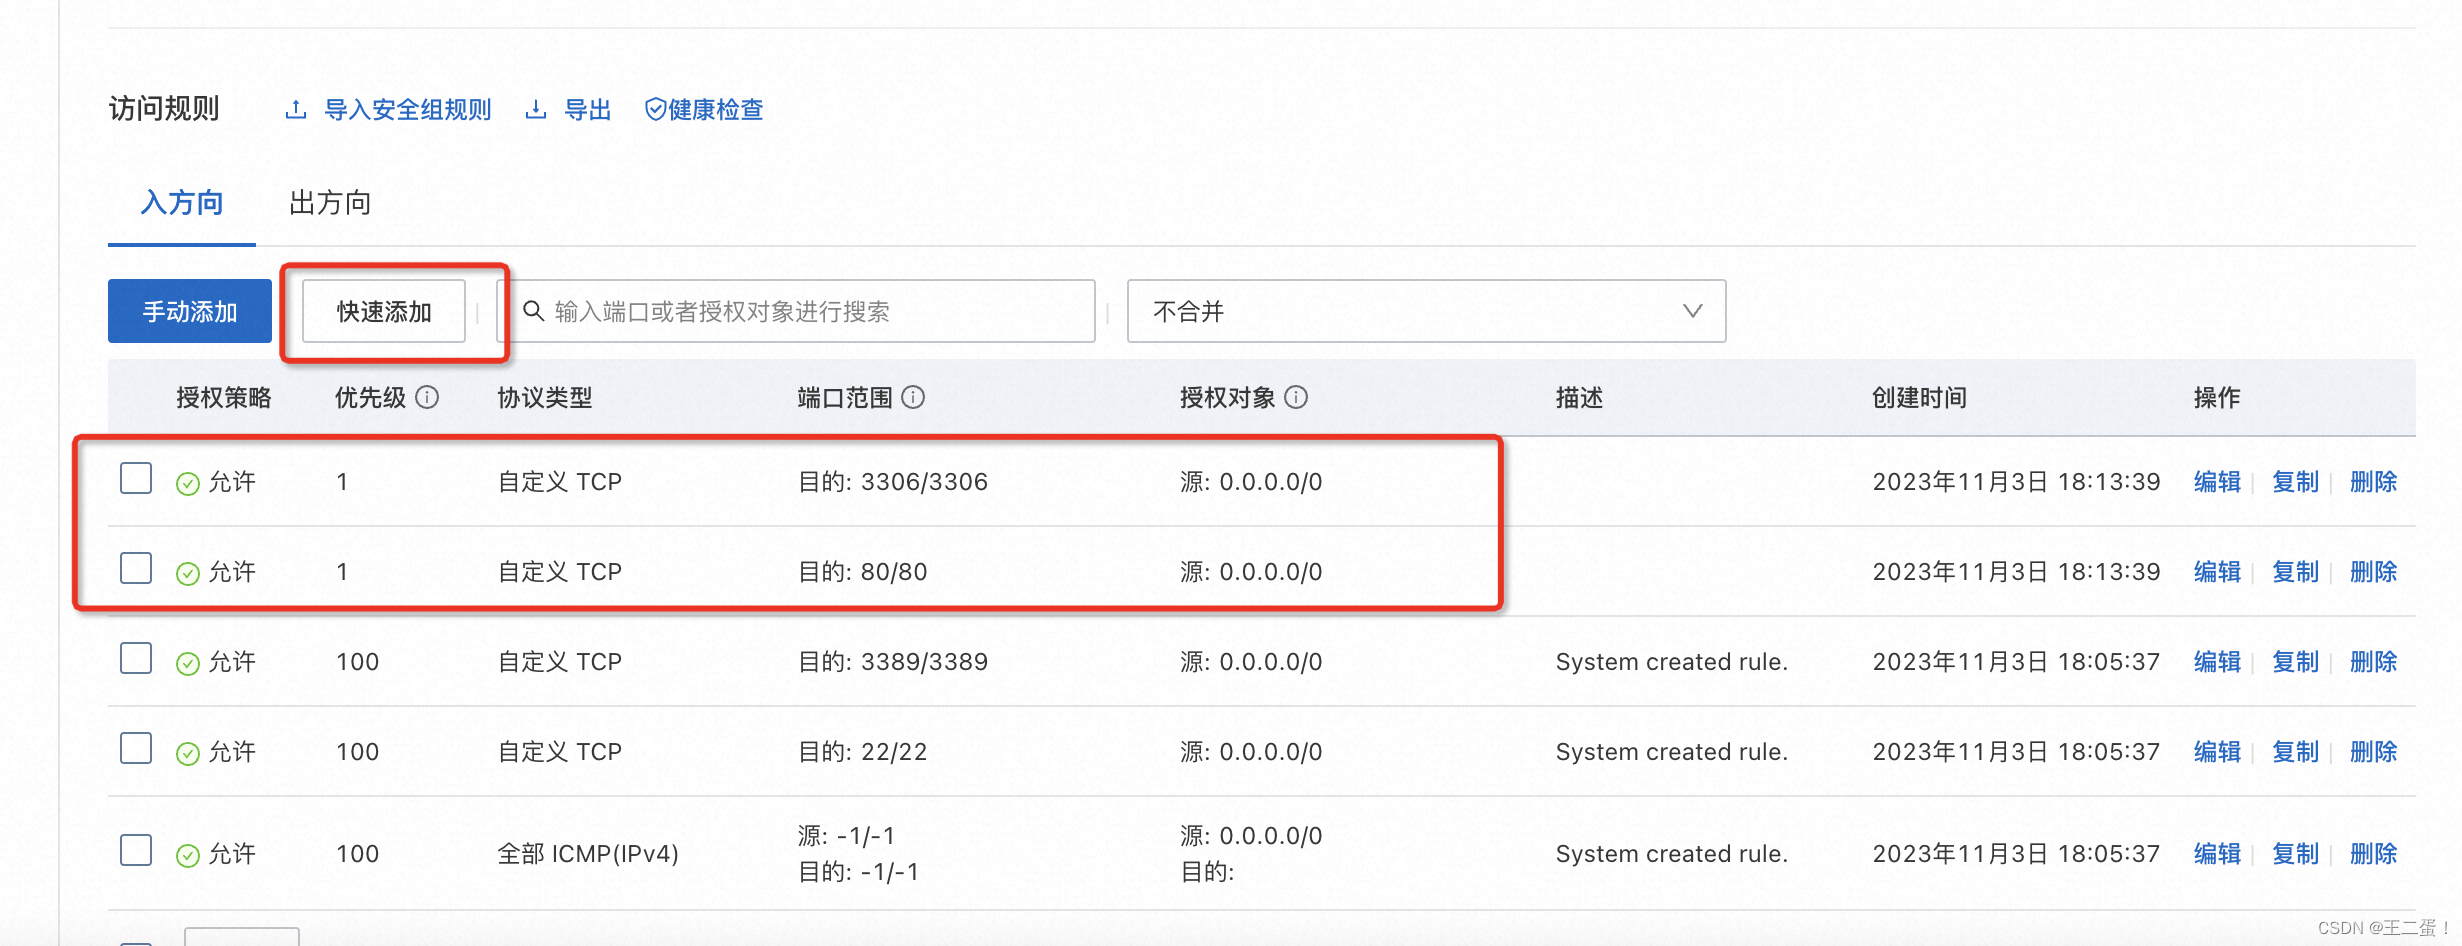The height and width of the screenshot is (946, 2462).
Task: Copy the 3389/3389 rule
Action: (2295, 662)
